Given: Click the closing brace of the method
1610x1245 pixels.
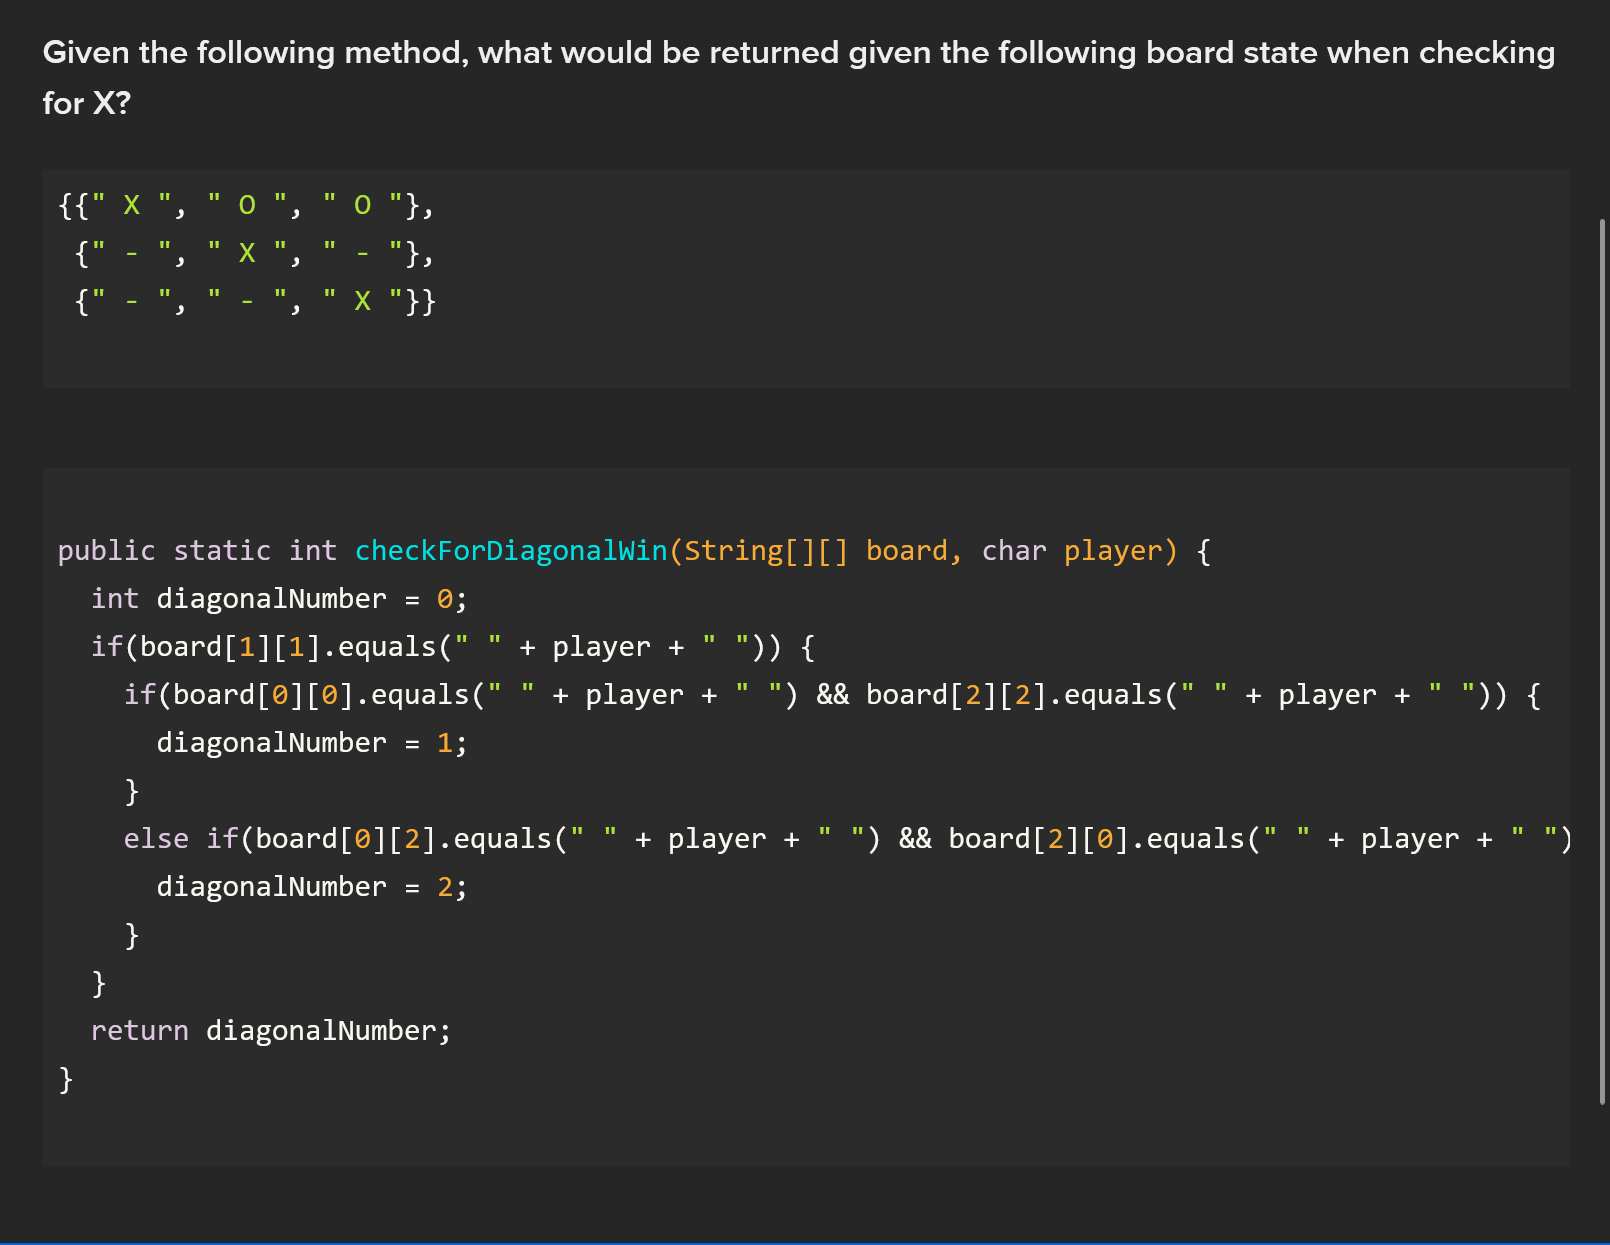Looking at the screenshot, I should tap(66, 1079).
